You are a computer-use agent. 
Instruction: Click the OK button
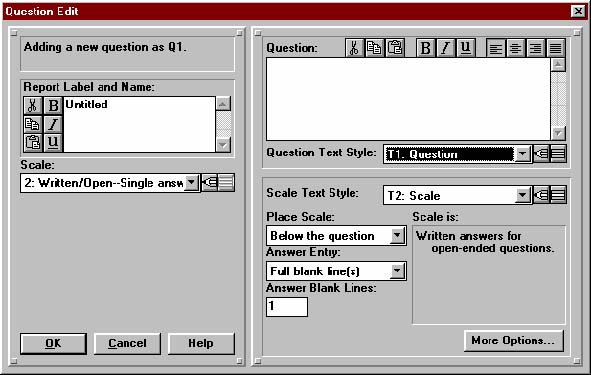pos(53,343)
